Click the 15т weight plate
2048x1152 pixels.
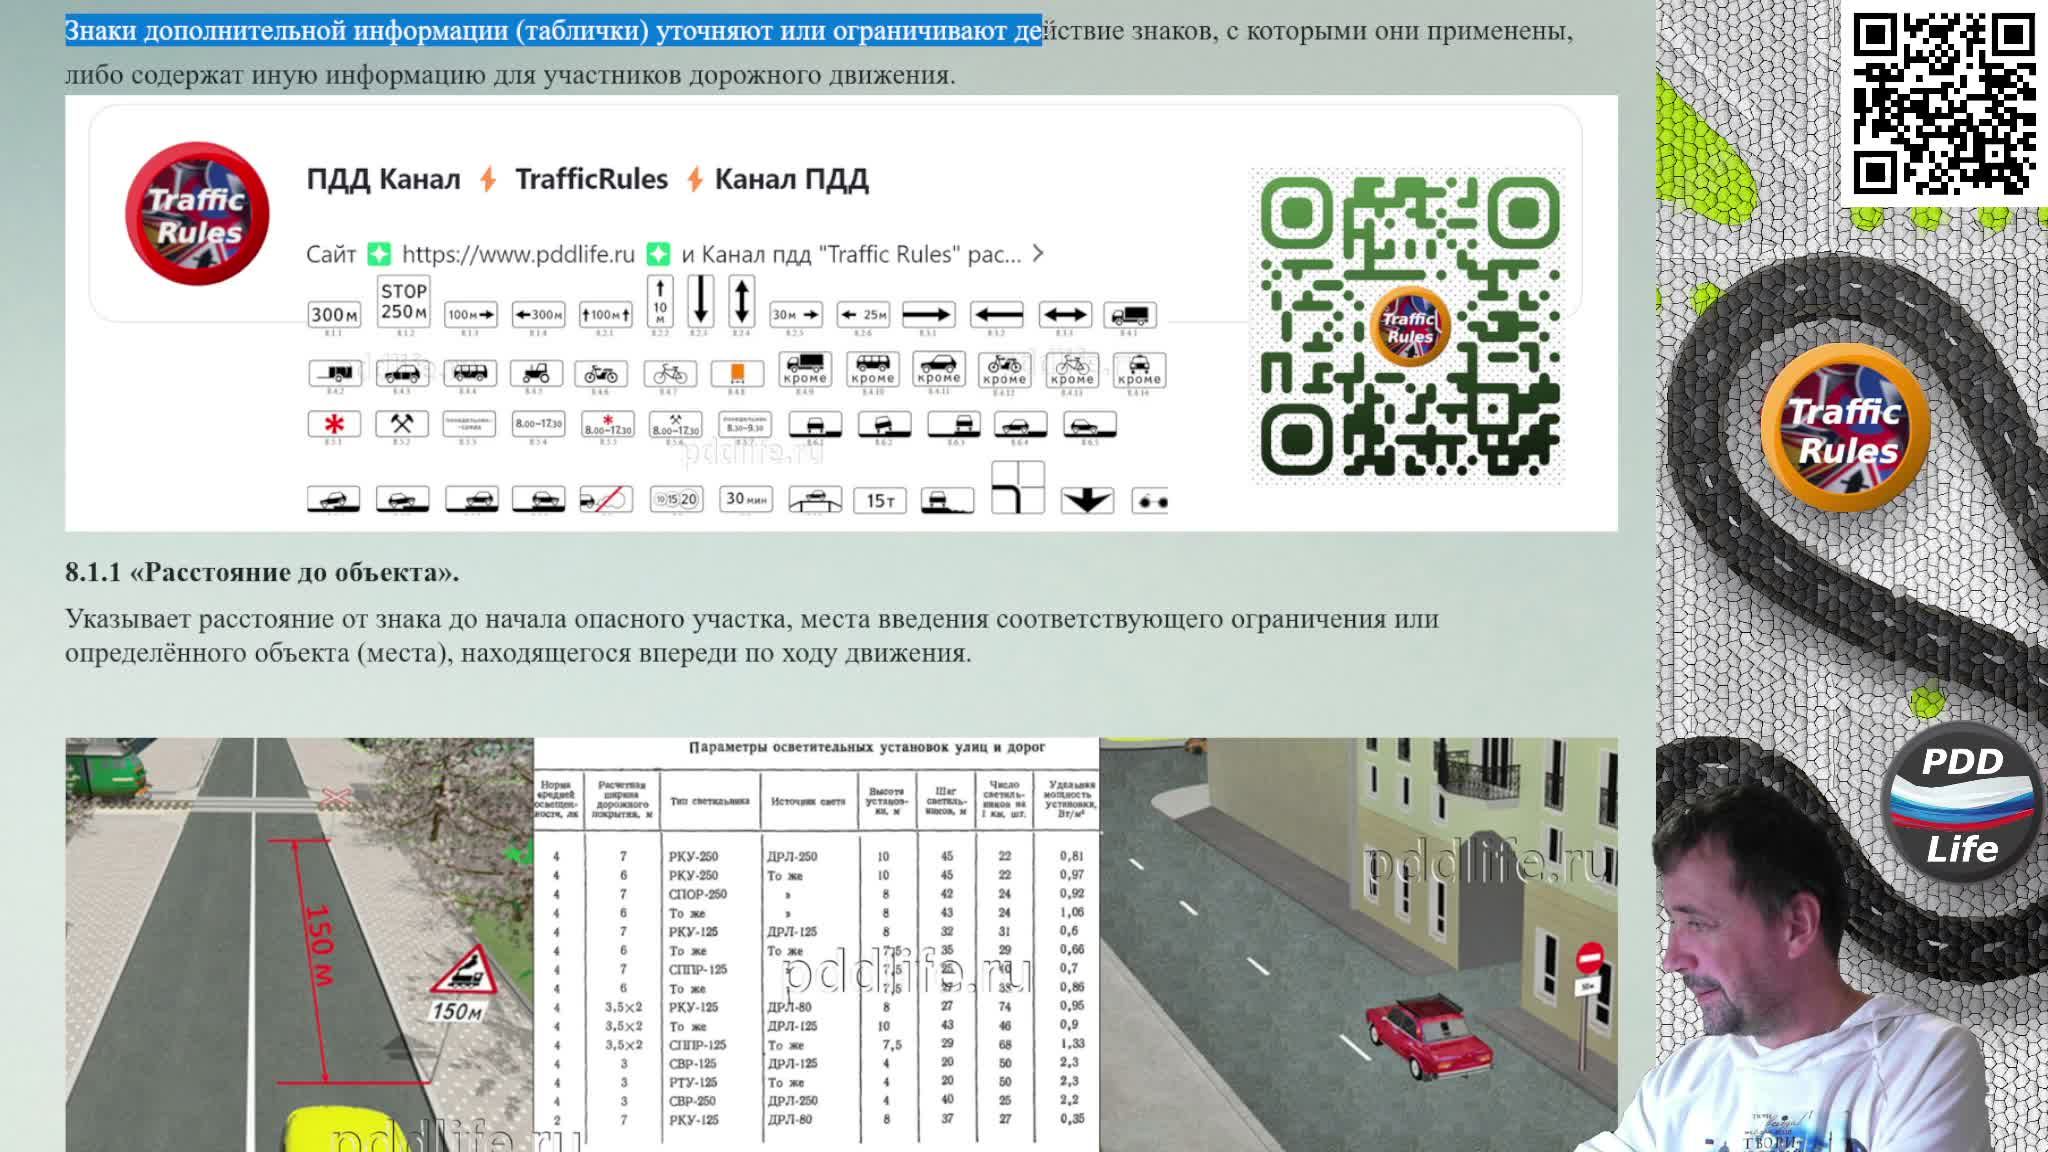point(880,500)
